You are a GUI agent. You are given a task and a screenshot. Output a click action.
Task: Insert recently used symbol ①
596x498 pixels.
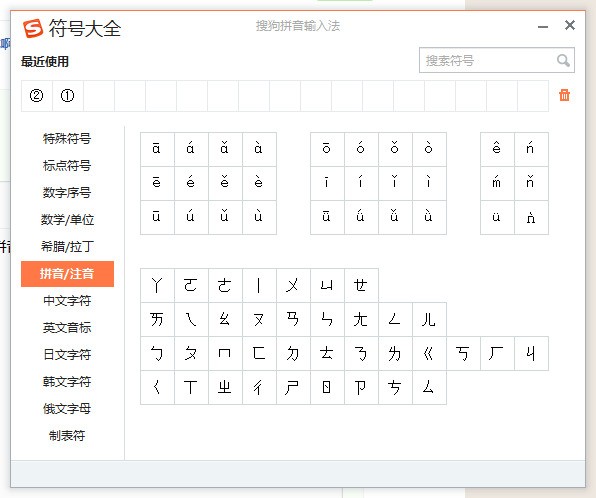coord(68,95)
